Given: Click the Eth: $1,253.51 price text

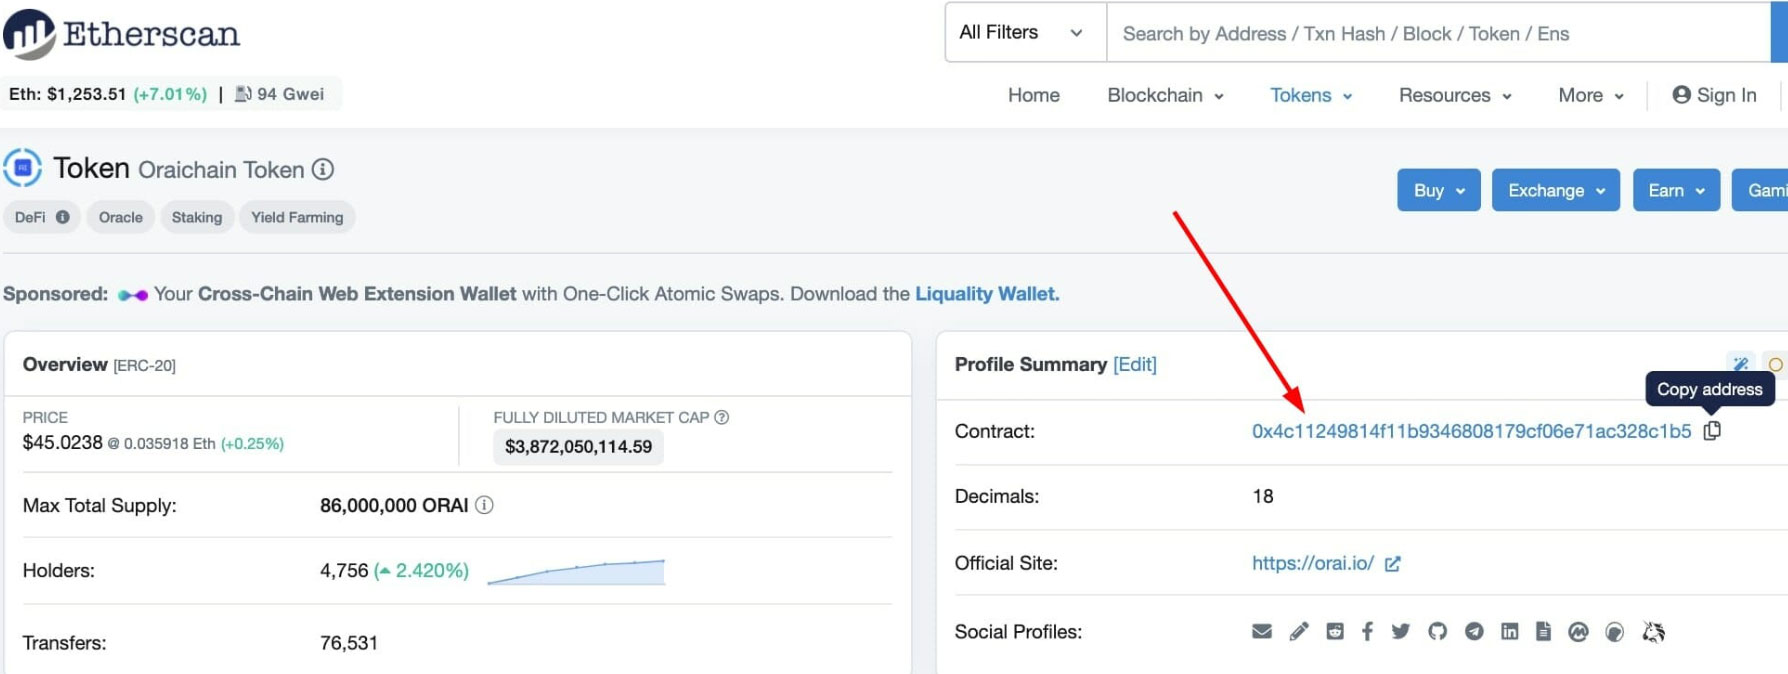Looking at the screenshot, I should click(x=67, y=94).
